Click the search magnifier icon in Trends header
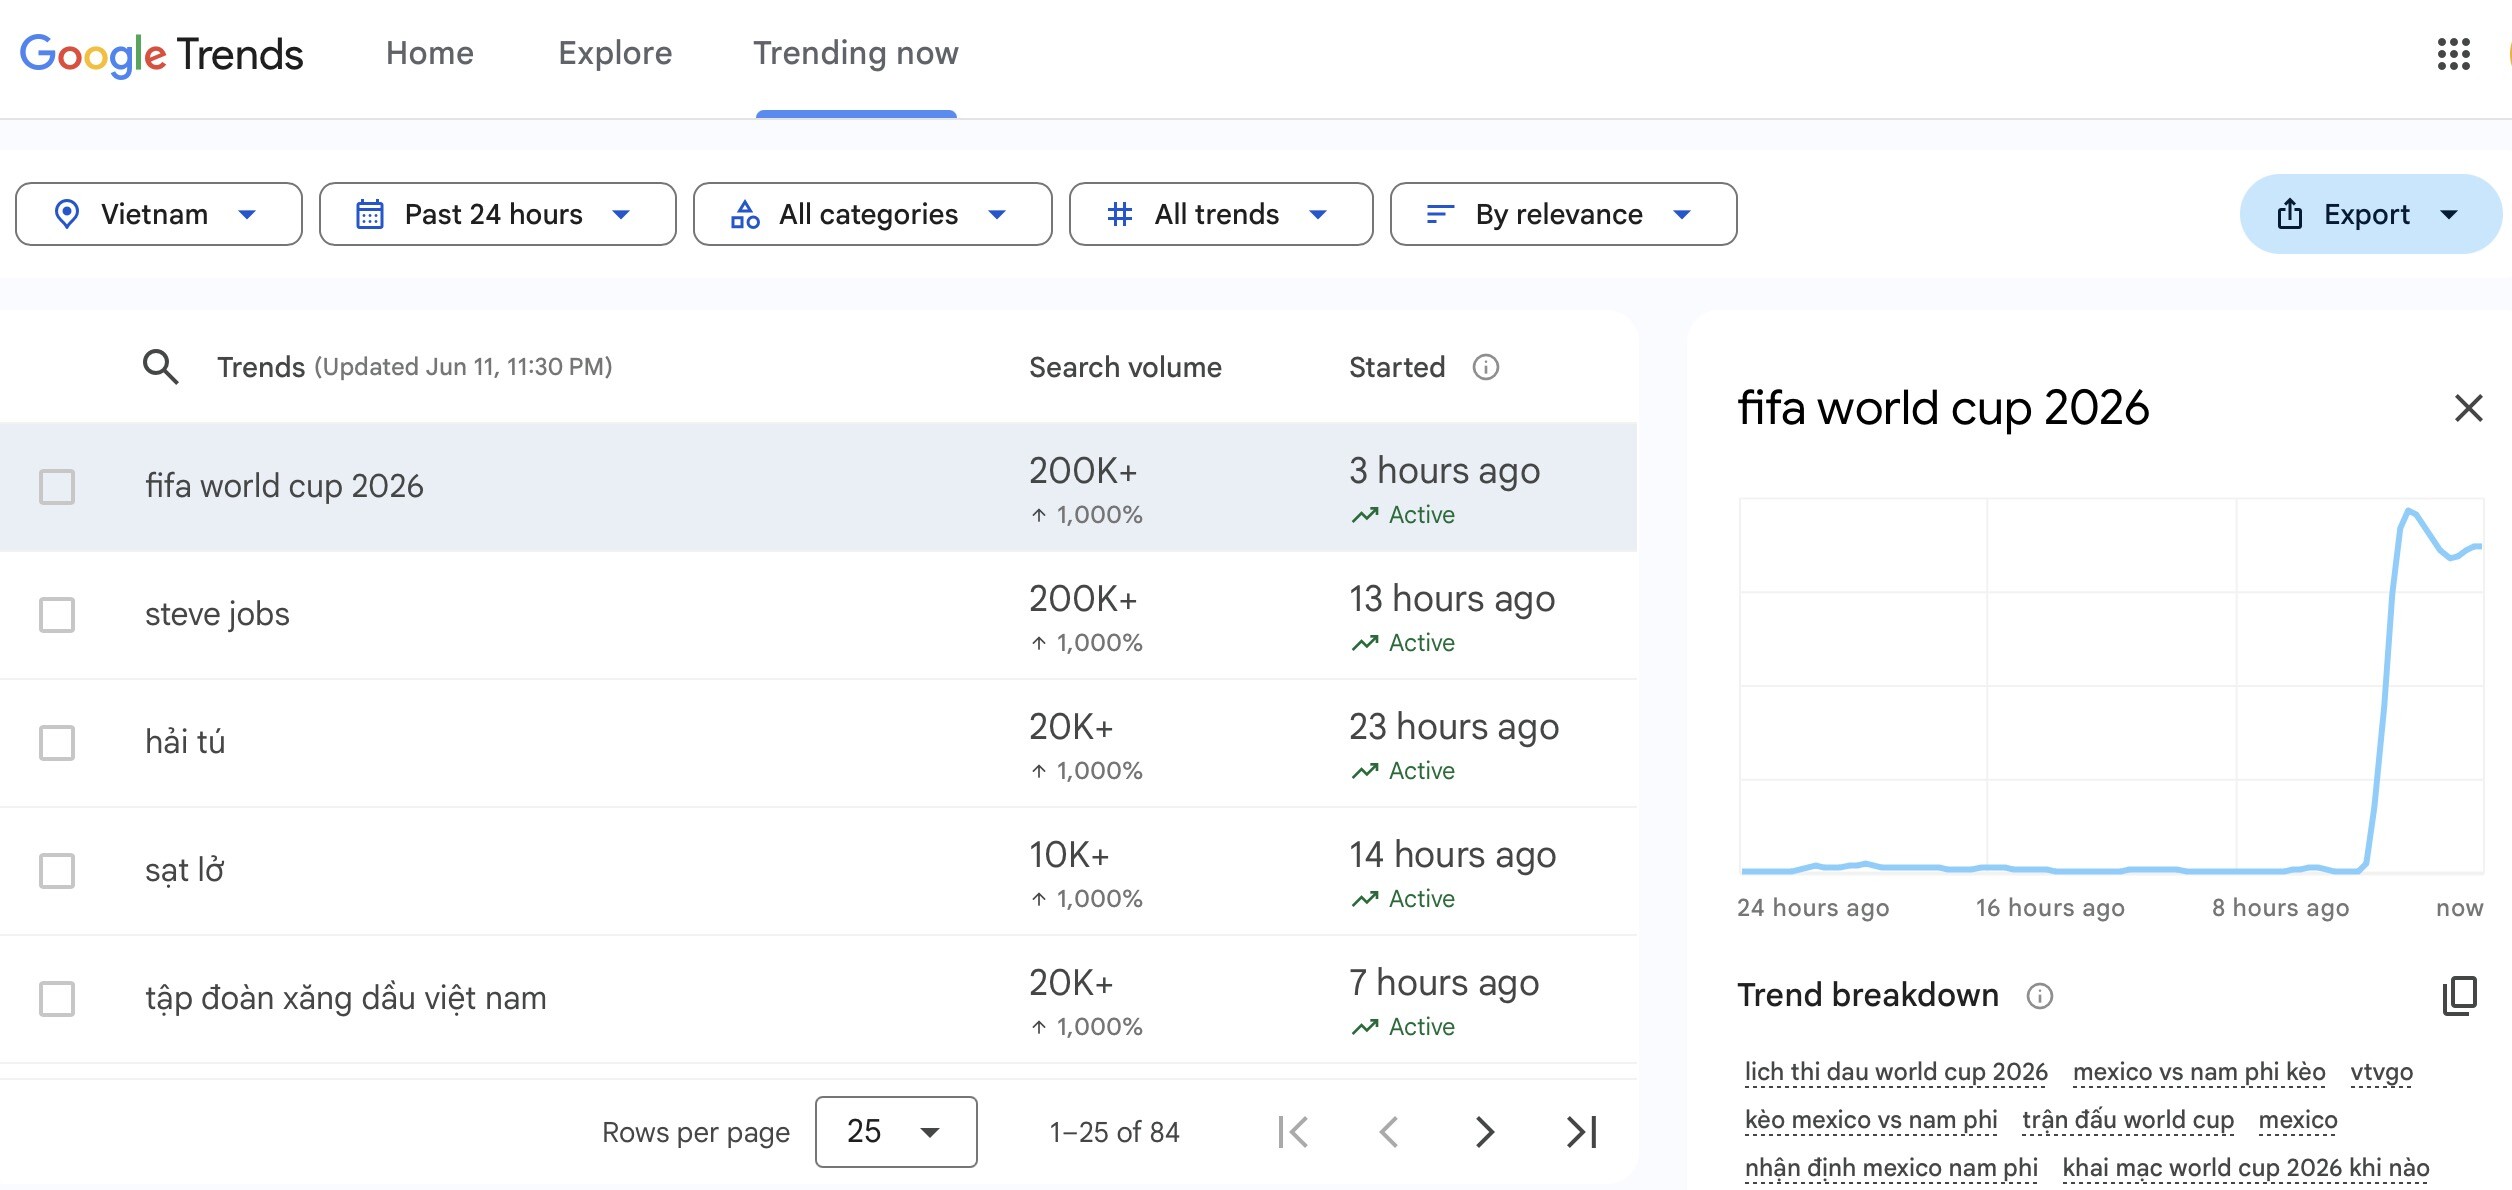The height and width of the screenshot is (1190, 2512). [x=160, y=367]
